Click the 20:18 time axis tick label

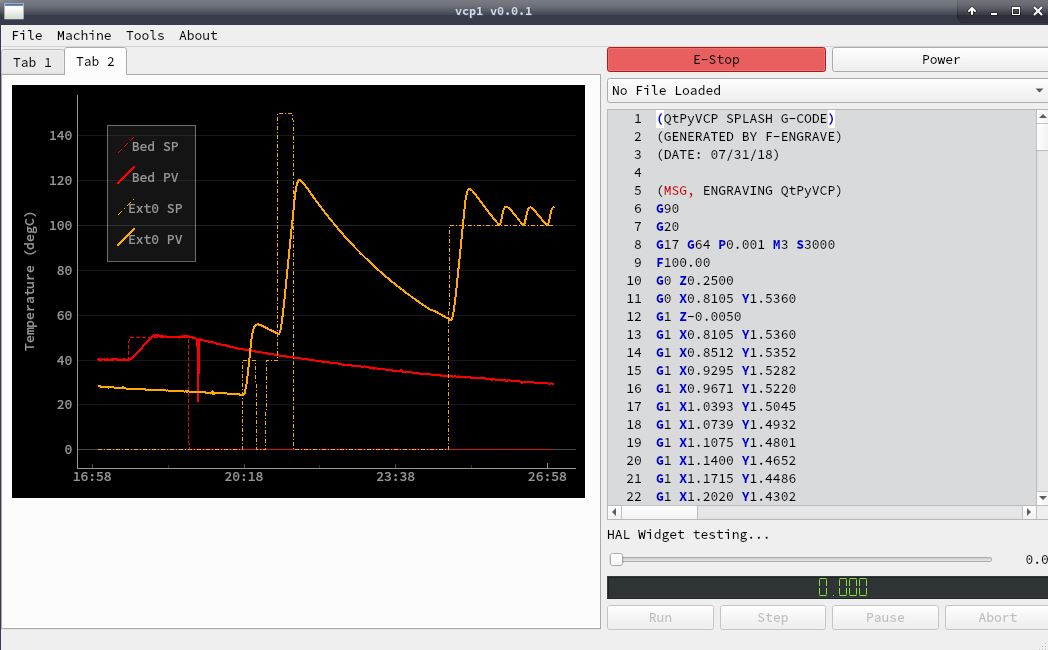(243, 477)
